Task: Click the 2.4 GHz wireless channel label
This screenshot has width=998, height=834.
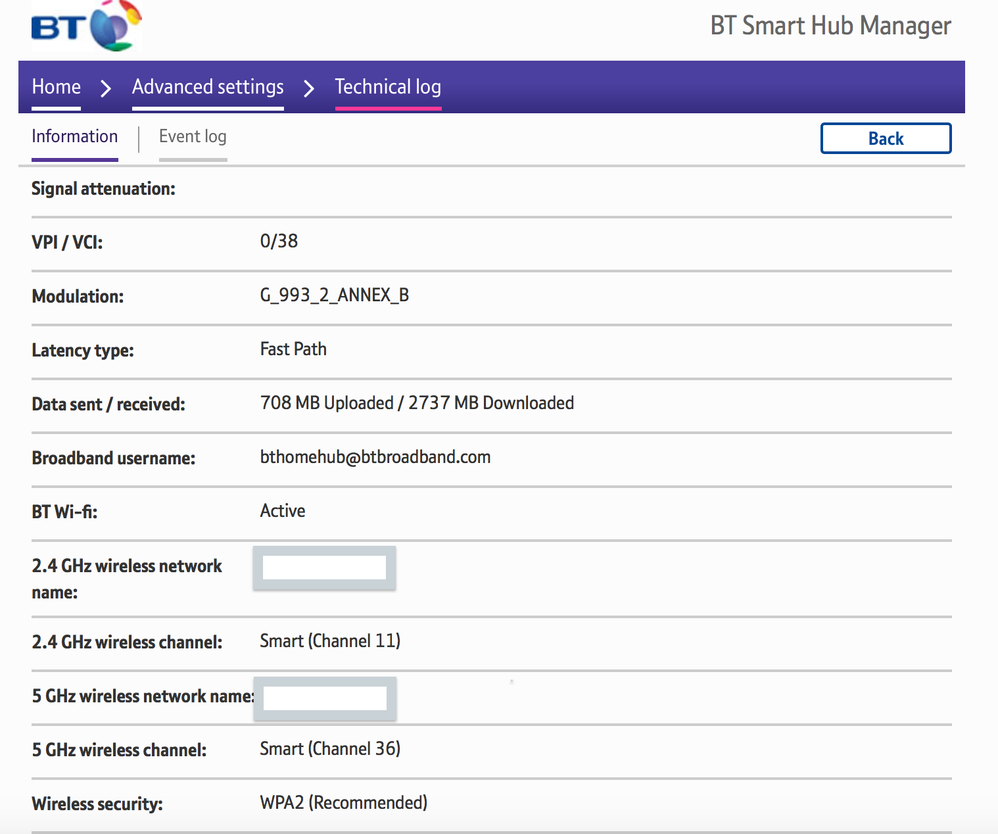Action: pos(127,642)
